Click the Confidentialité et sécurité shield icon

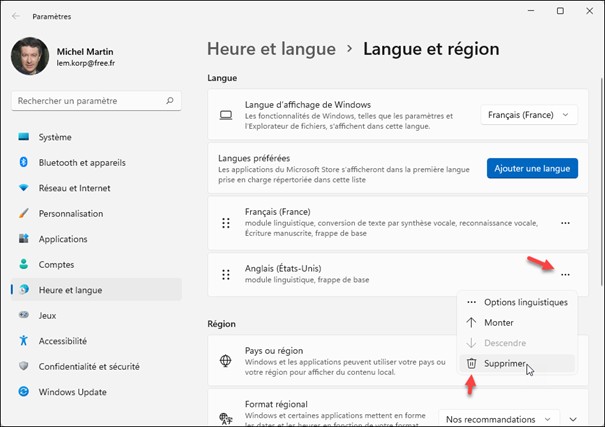pos(24,366)
